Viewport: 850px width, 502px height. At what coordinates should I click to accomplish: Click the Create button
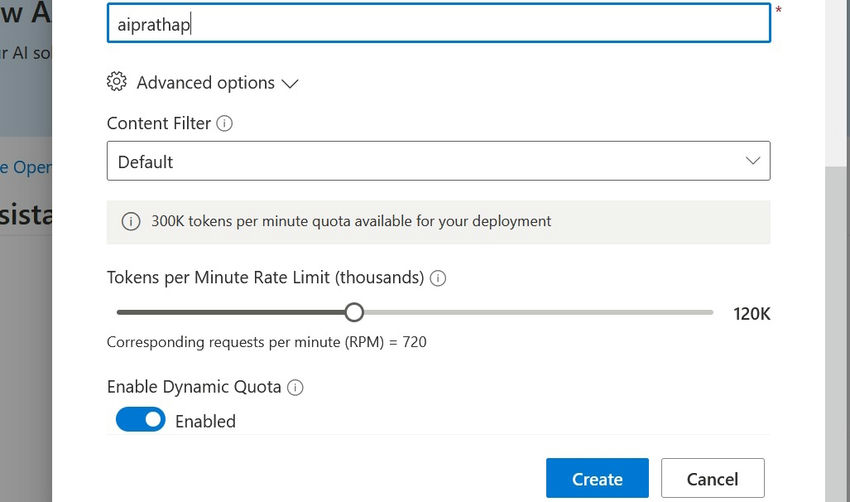point(597,478)
